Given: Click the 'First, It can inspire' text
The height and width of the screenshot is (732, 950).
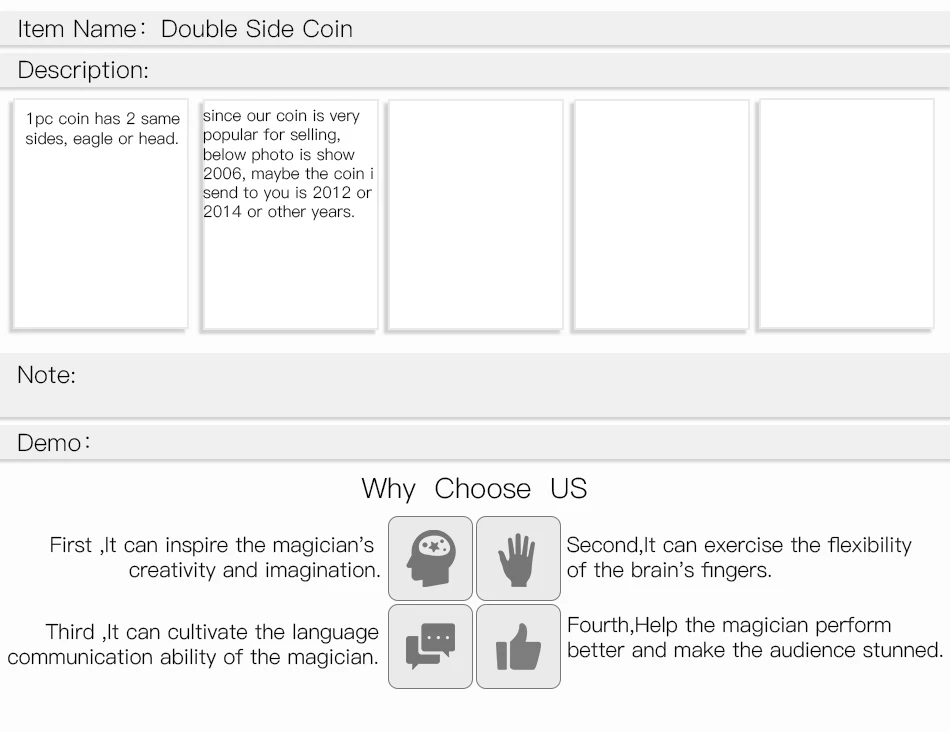Looking at the screenshot, I should point(214,557).
